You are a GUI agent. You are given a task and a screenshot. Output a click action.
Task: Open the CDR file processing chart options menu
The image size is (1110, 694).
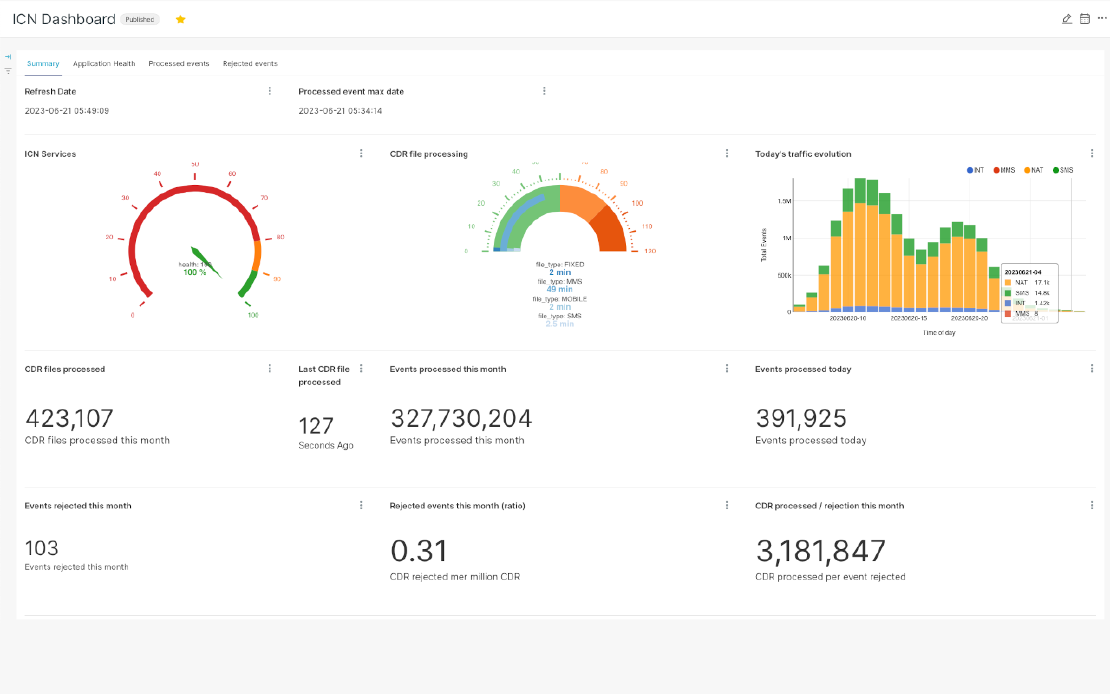[x=726, y=153]
